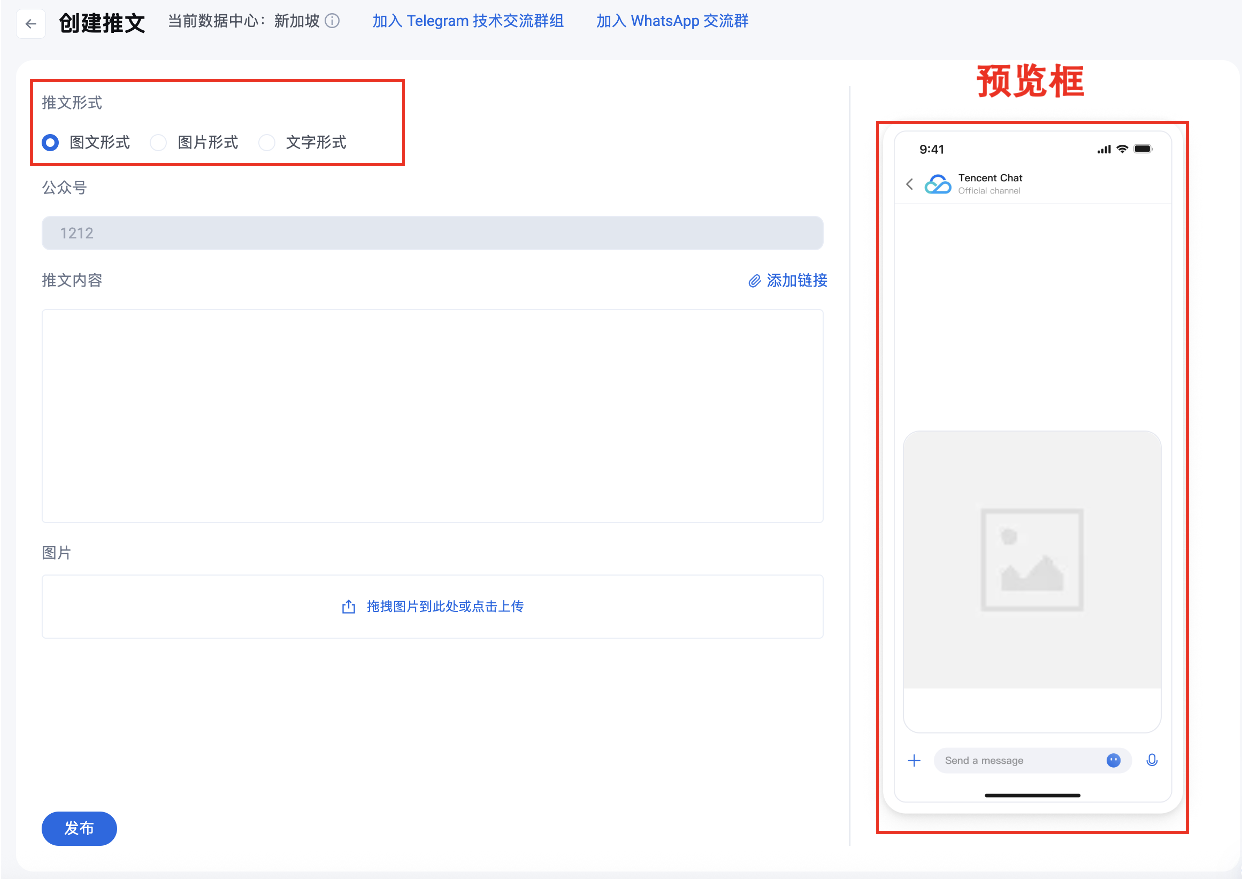Click the image placeholder in phone preview
The width and height of the screenshot is (1252, 886).
tap(1032, 560)
